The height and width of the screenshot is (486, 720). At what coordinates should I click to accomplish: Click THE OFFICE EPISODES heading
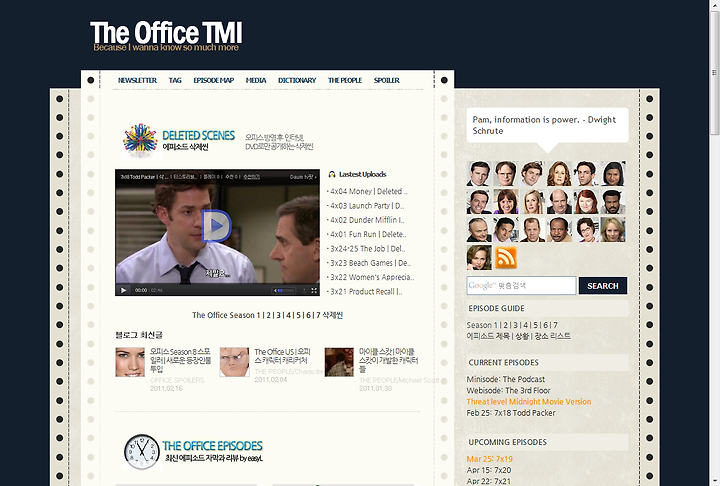click(212, 446)
